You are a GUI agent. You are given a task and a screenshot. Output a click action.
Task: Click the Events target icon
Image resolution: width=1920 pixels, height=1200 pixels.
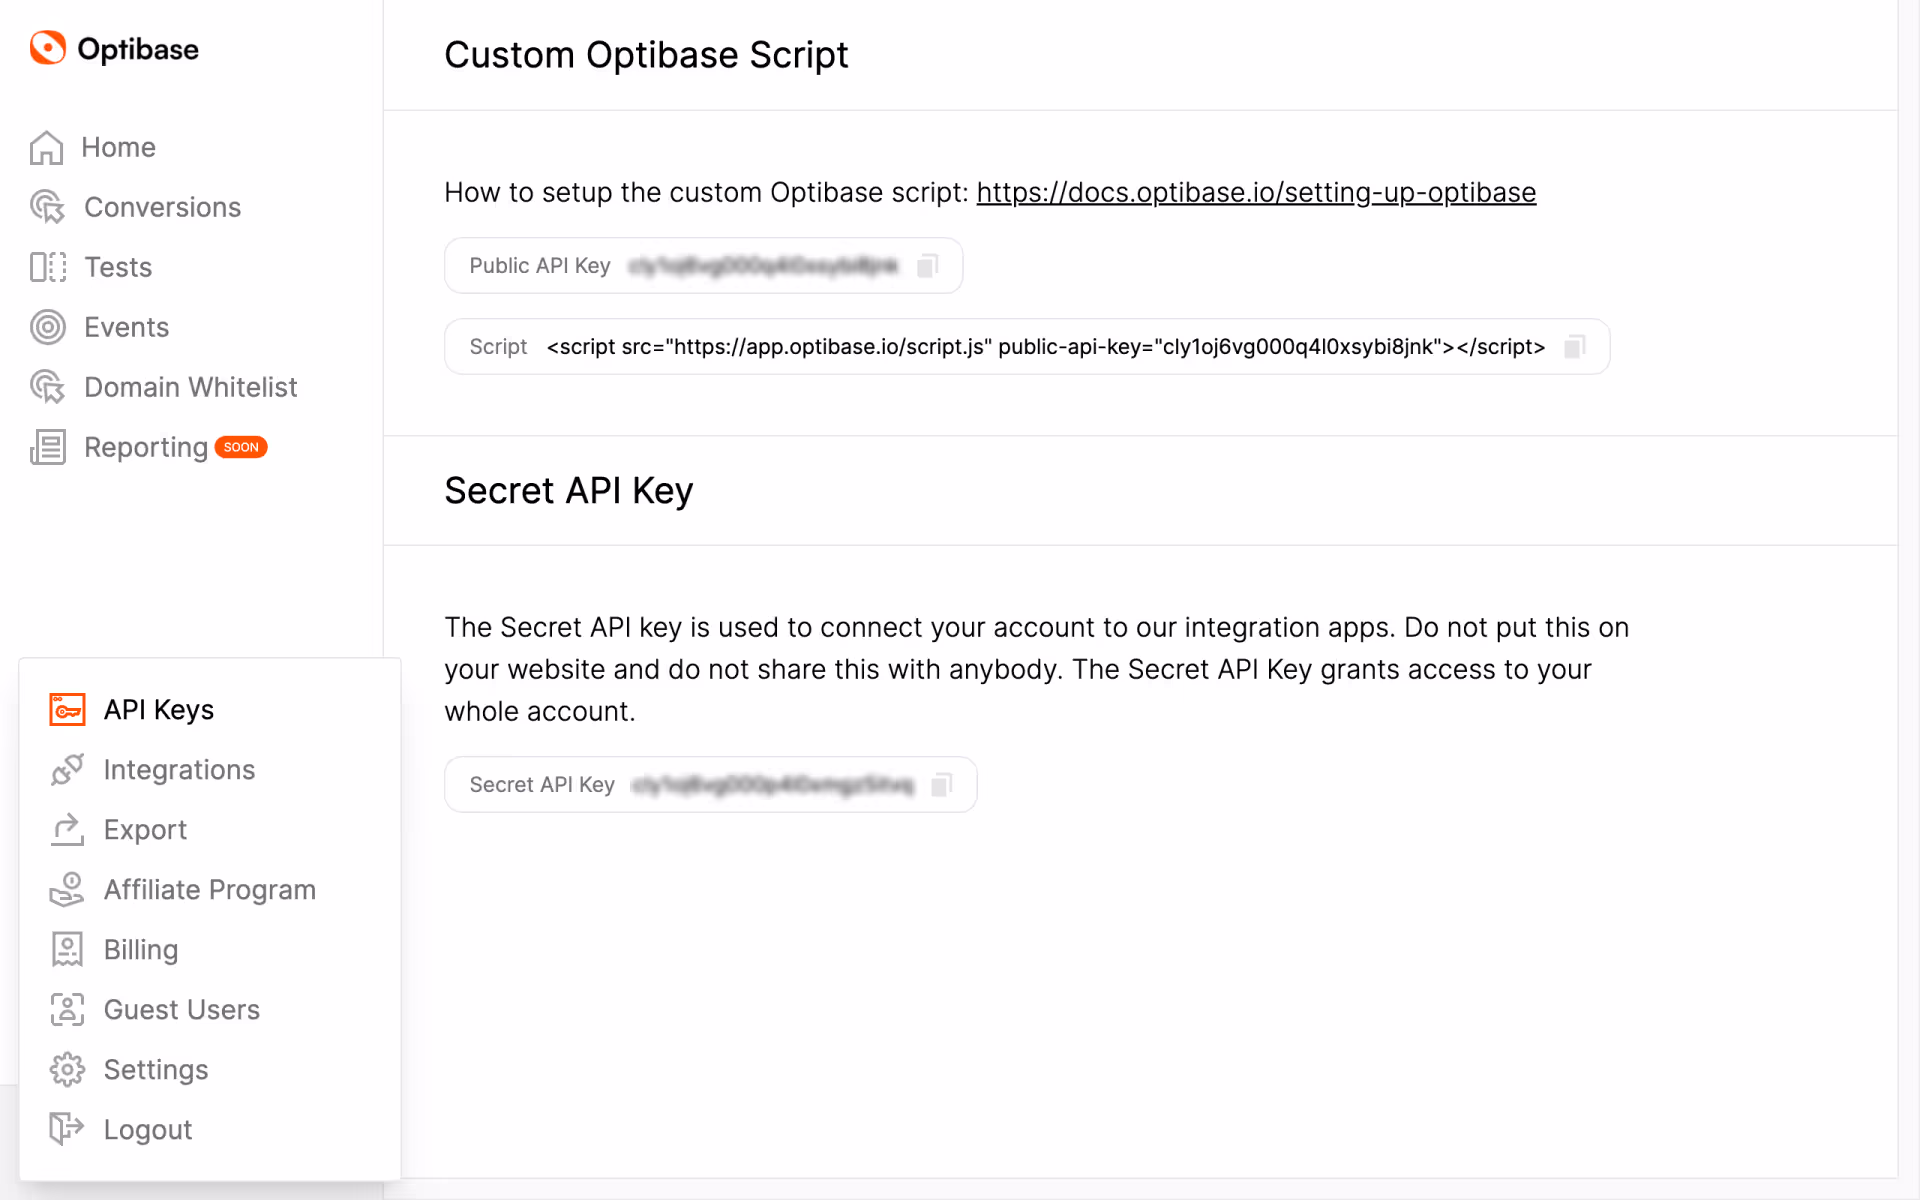click(x=47, y=327)
